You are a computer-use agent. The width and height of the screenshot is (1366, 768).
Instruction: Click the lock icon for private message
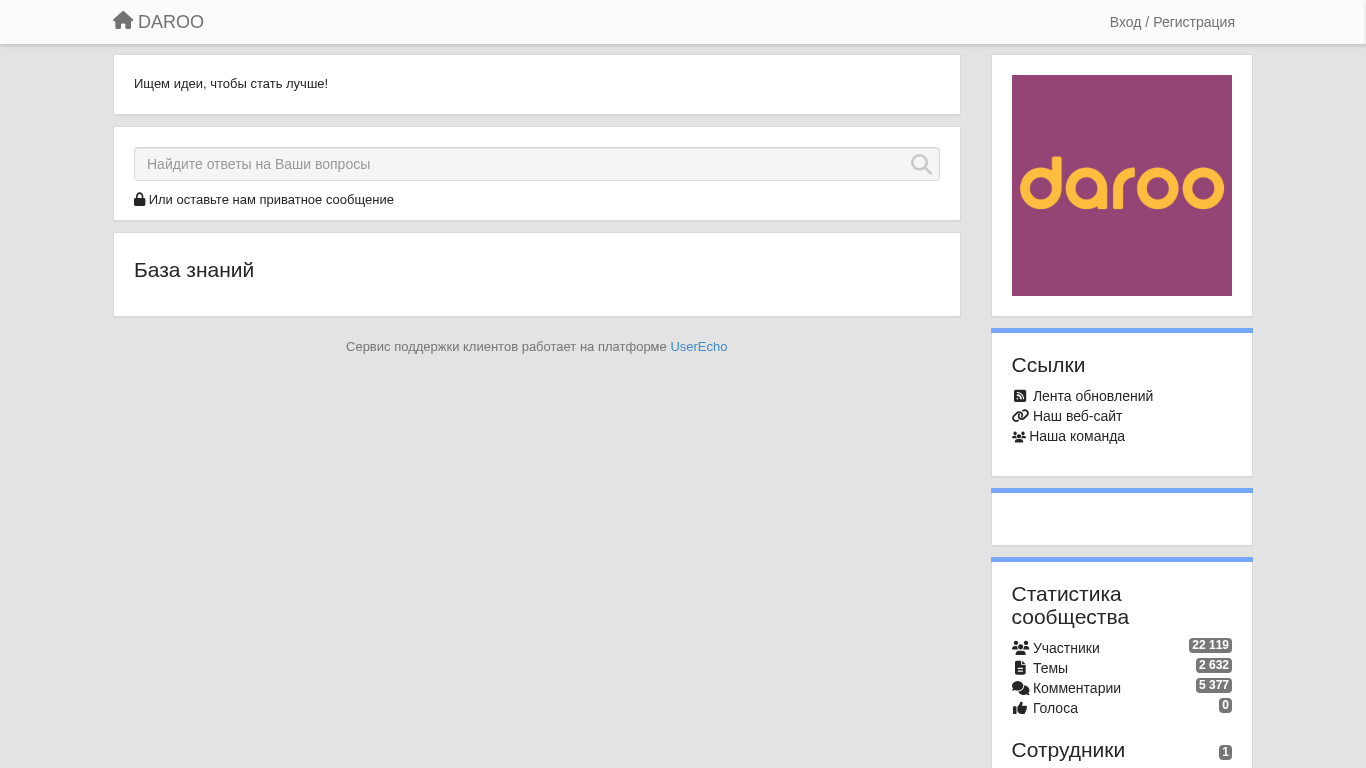140,199
